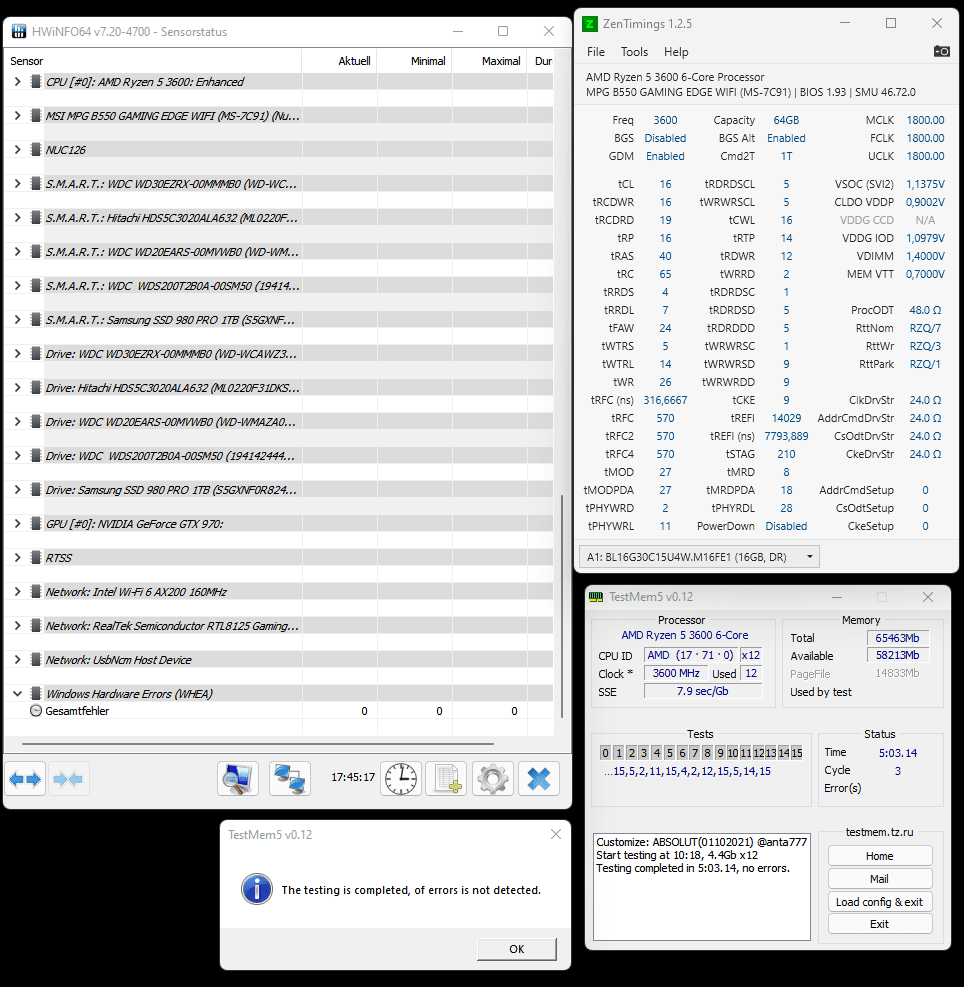Image resolution: width=964 pixels, height=987 pixels.
Task: Click OK in the TestMem5 completion dialog
Action: [516, 949]
